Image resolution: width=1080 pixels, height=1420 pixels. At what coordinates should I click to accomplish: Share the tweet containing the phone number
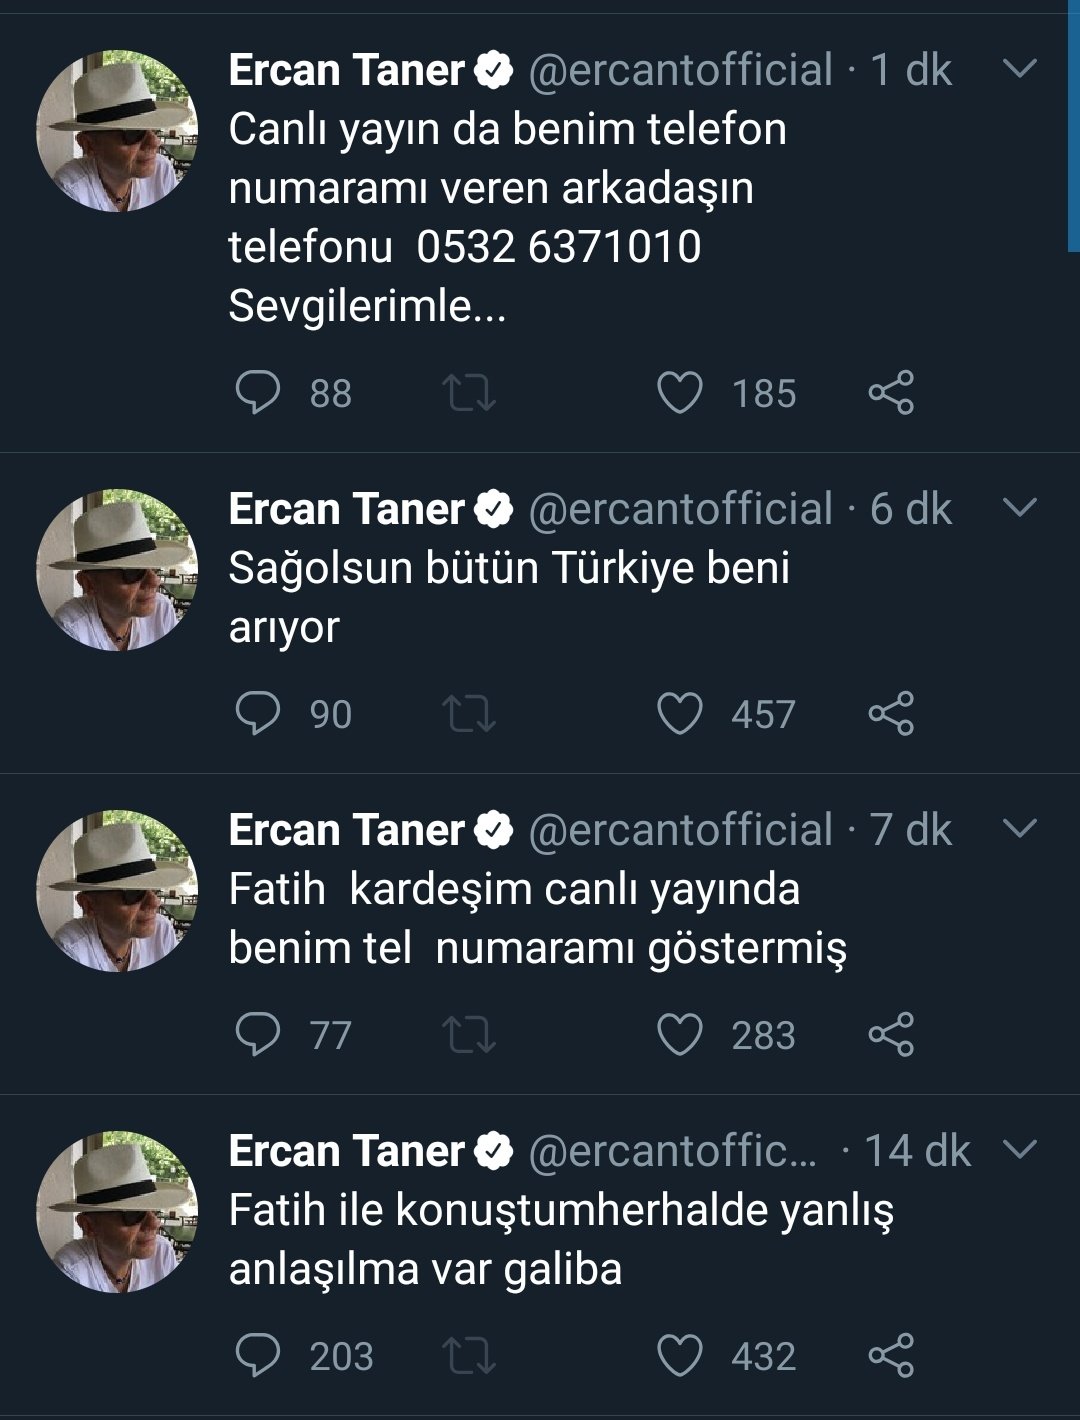tap(891, 392)
